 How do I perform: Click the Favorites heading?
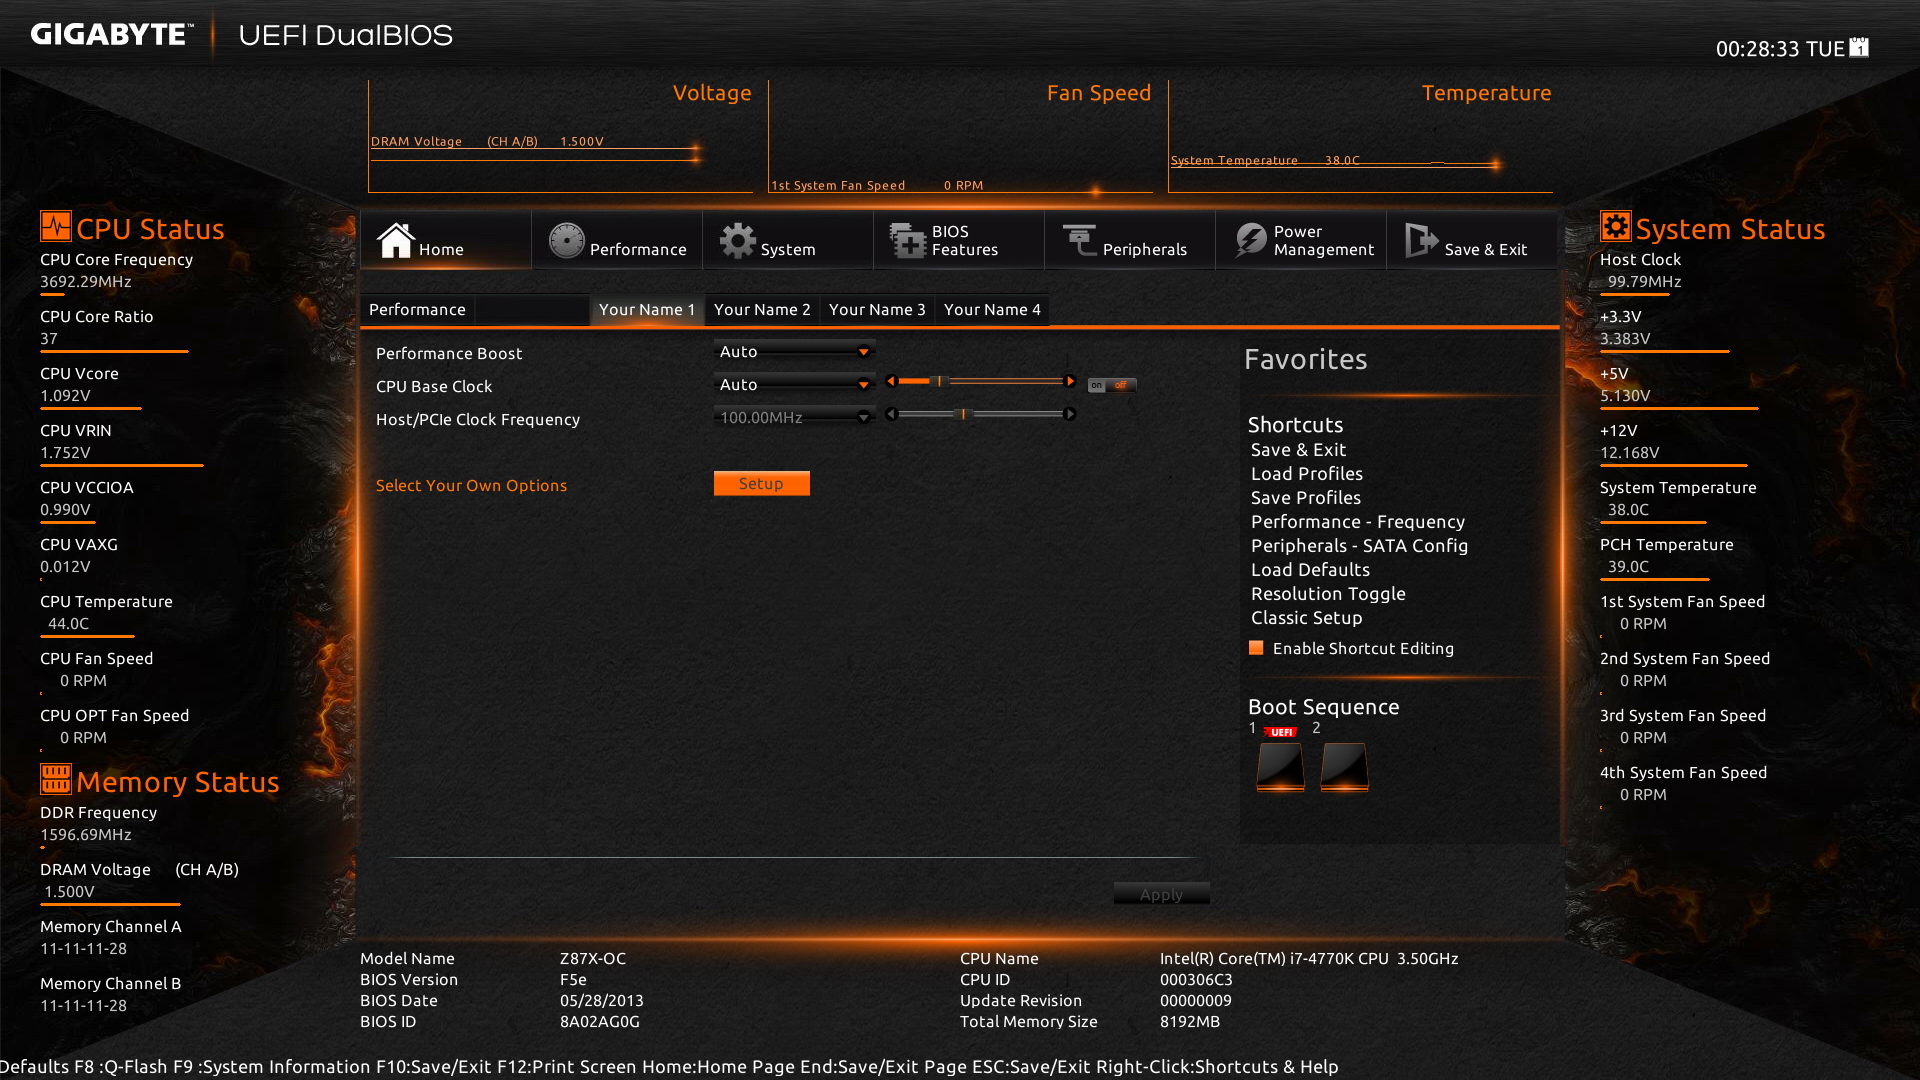(x=1305, y=359)
